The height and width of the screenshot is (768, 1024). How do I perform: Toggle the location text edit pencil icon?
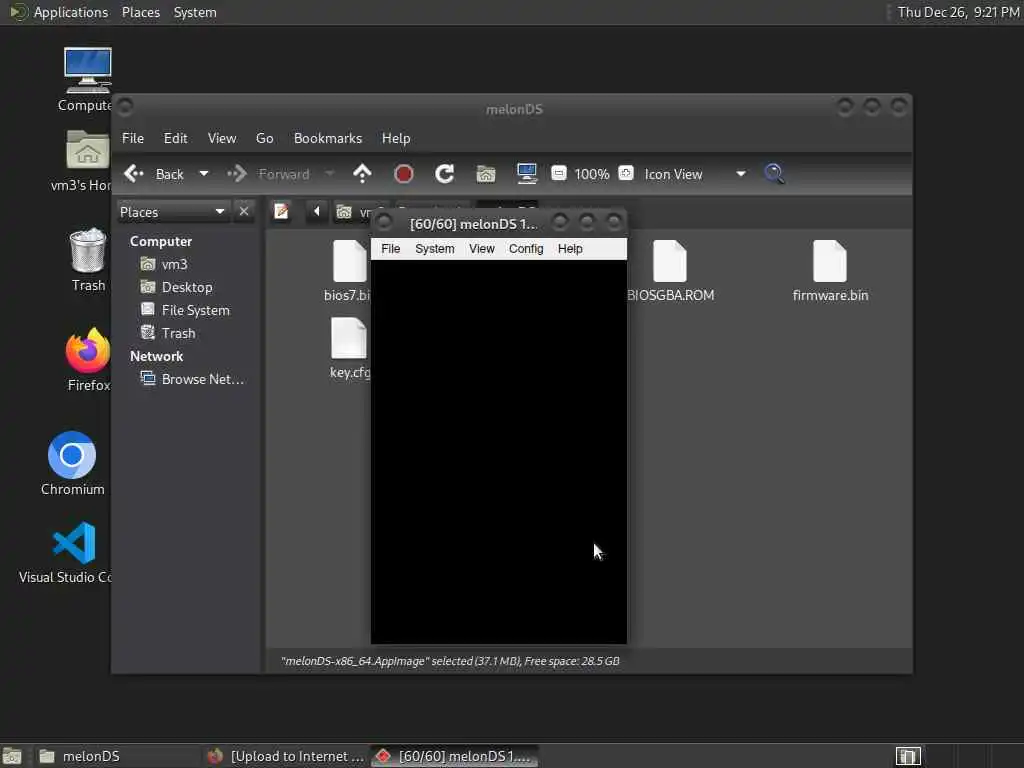click(281, 212)
